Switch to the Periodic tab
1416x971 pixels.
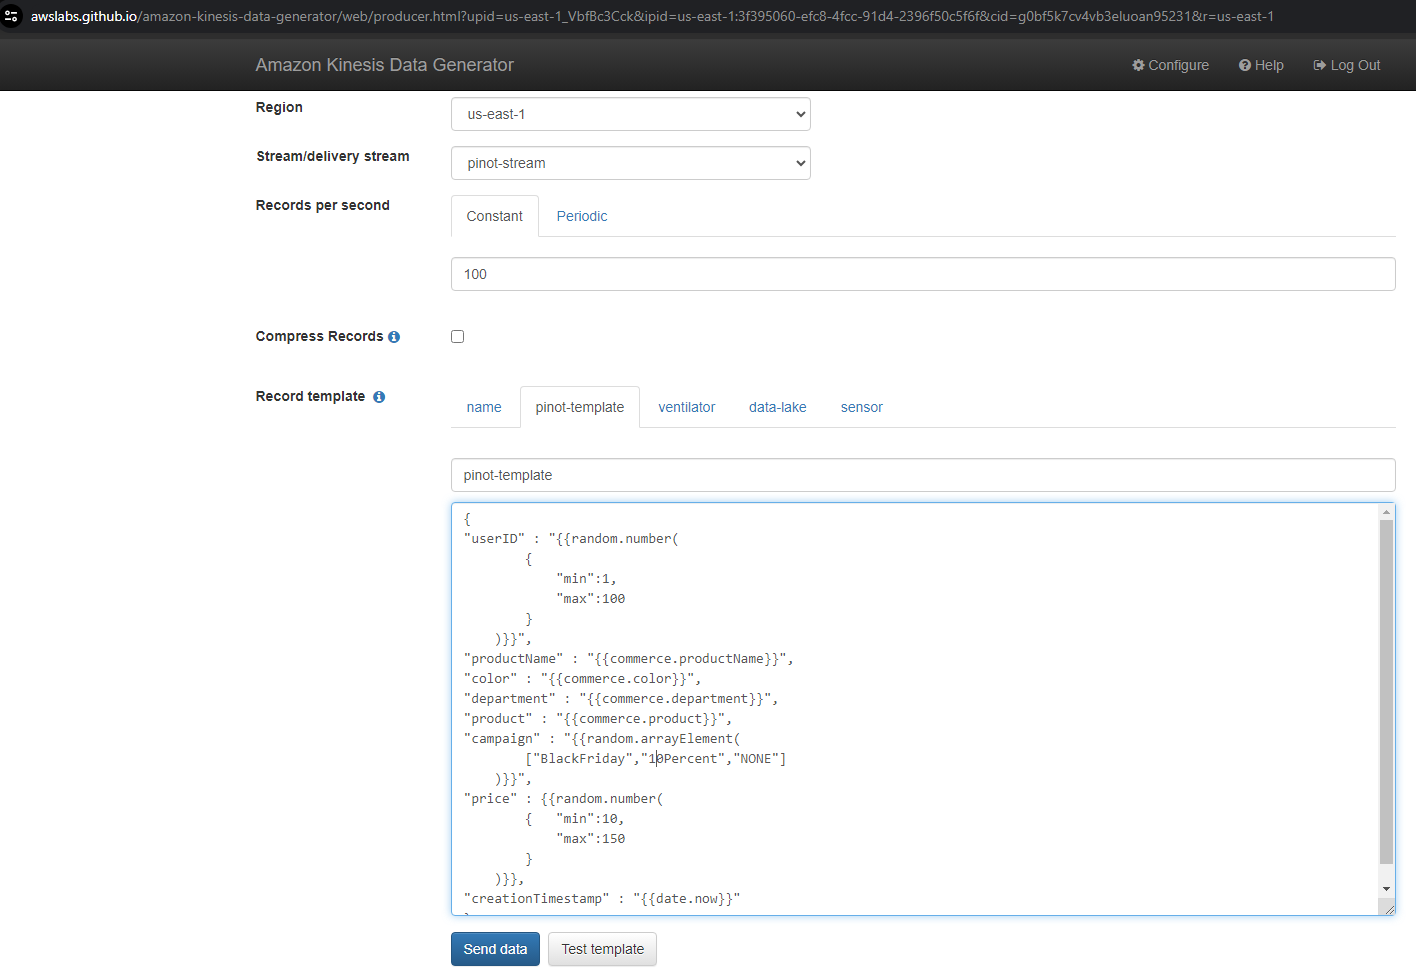(x=581, y=216)
